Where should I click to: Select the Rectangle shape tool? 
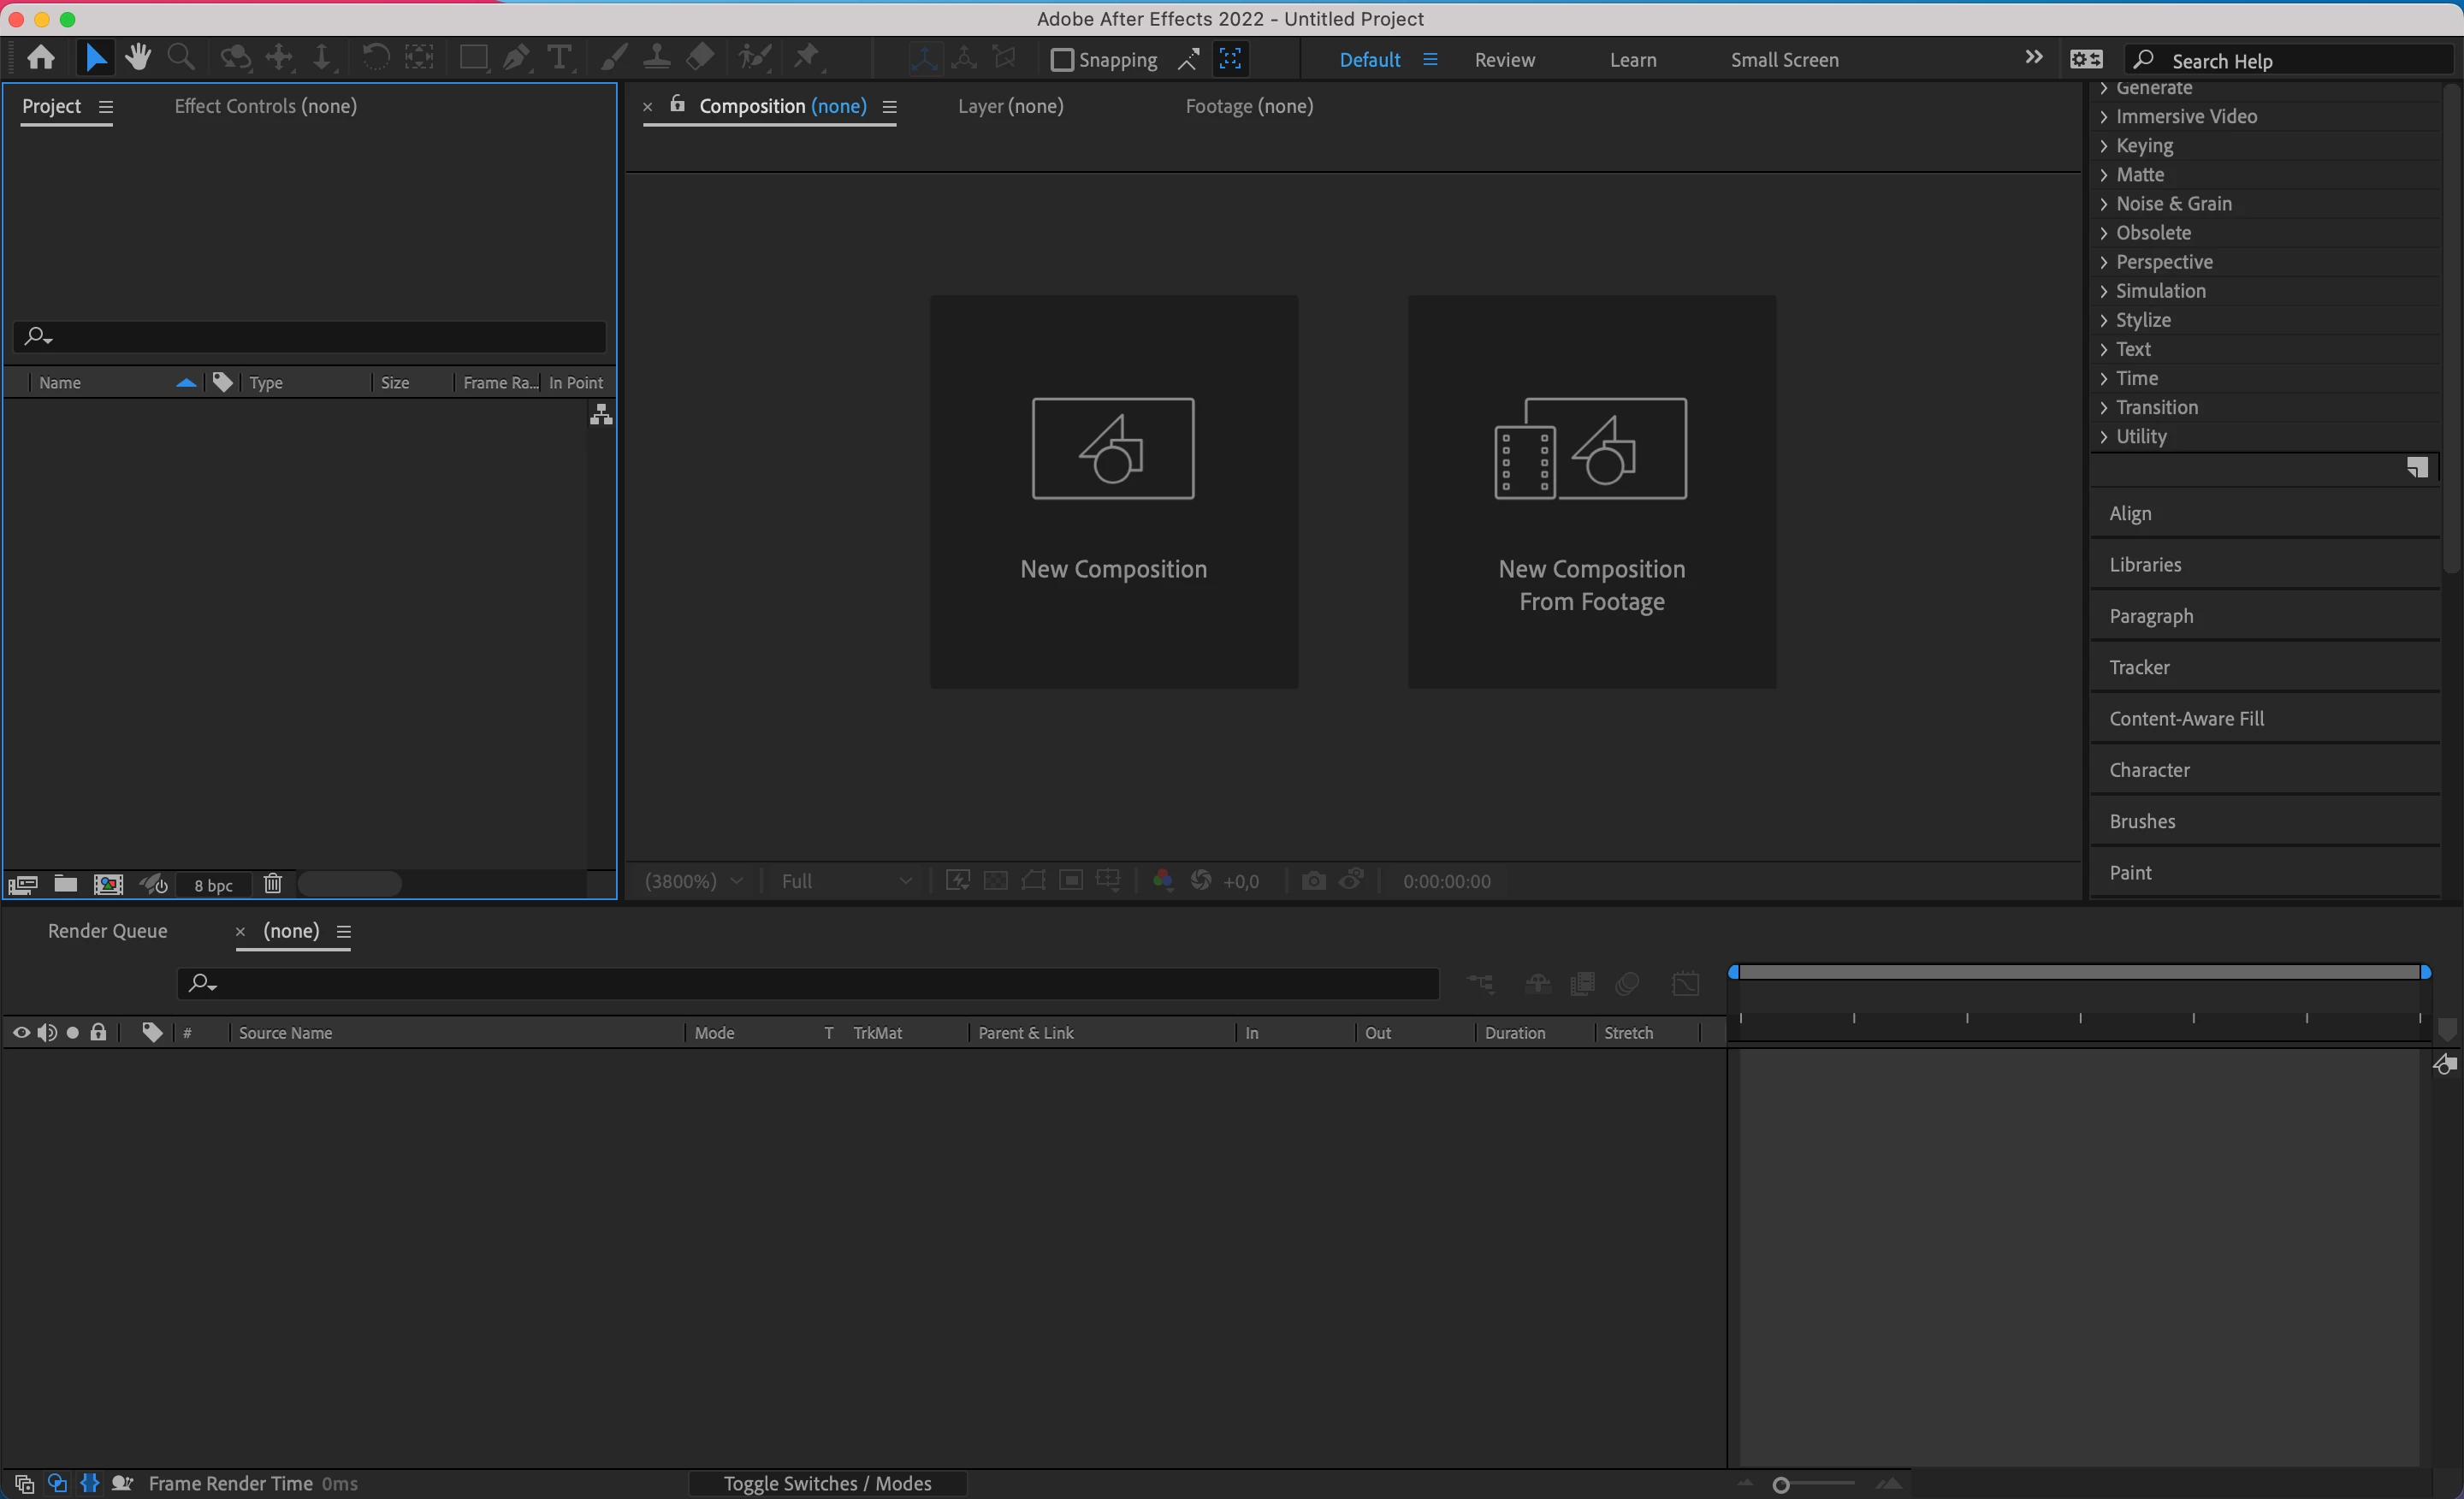(x=473, y=58)
